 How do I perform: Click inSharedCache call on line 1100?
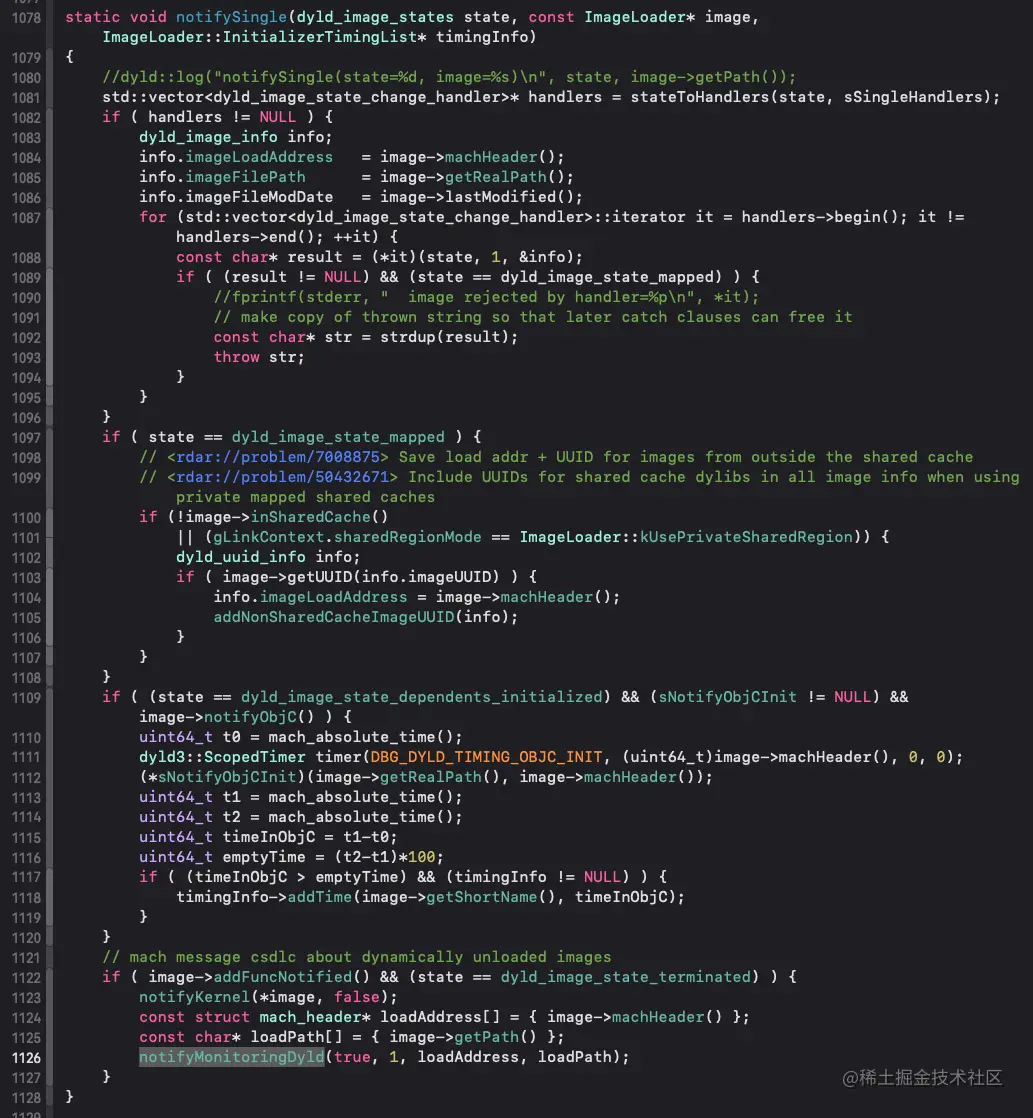click(x=319, y=517)
